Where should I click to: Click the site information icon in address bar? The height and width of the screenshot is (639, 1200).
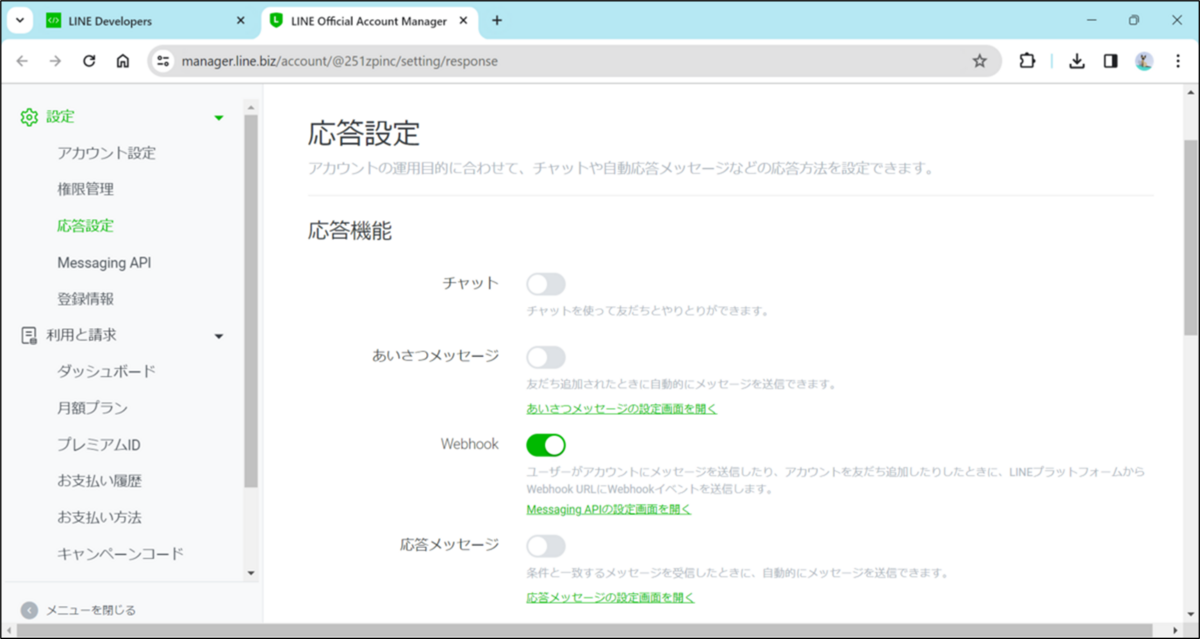[164, 61]
